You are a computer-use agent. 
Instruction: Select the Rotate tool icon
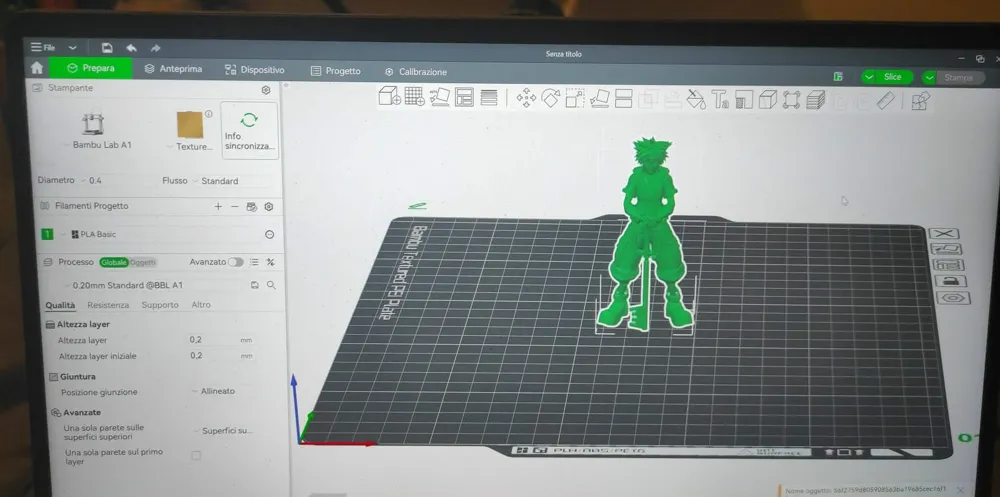pyautogui.click(x=550, y=98)
